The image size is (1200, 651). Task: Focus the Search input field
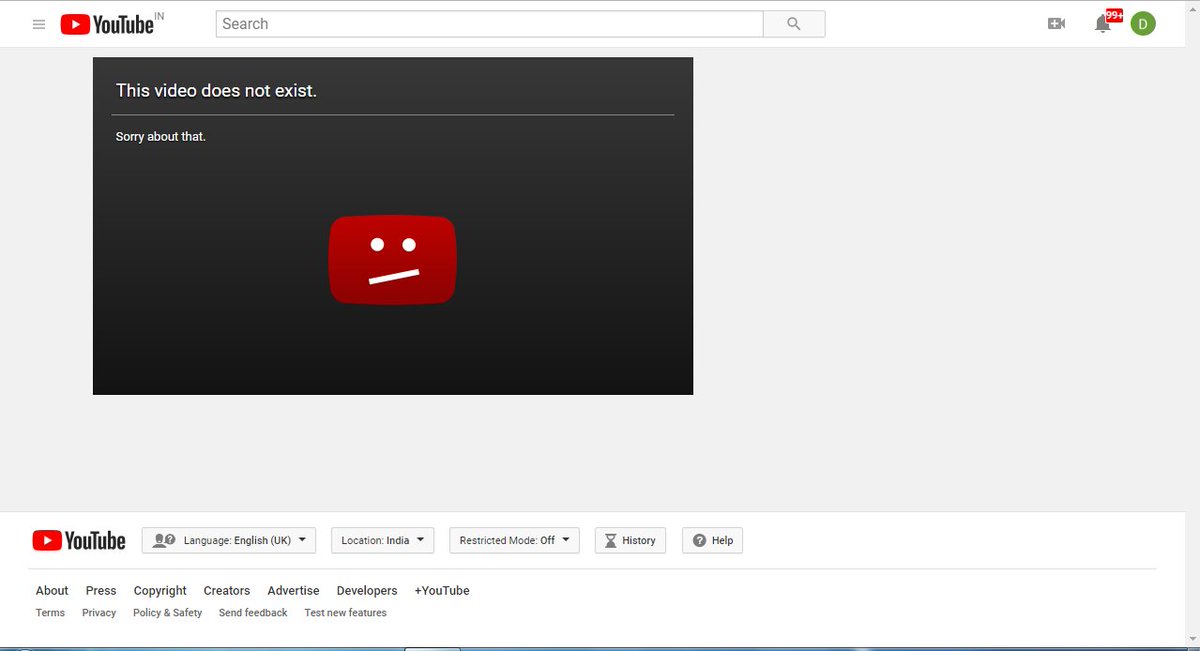point(489,24)
